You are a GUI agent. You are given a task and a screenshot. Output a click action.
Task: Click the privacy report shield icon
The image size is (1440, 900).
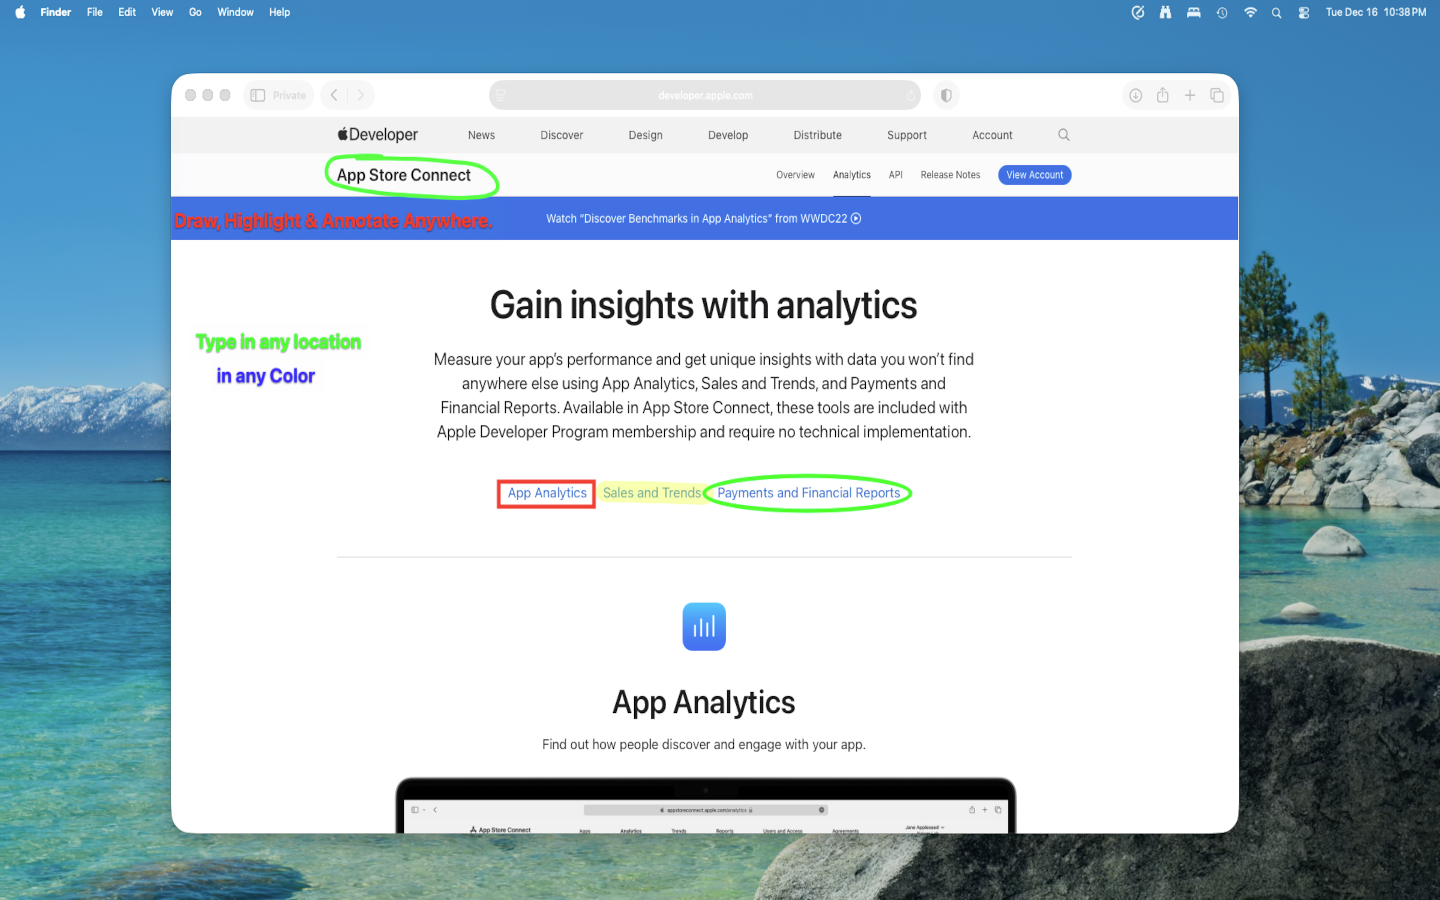click(946, 95)
